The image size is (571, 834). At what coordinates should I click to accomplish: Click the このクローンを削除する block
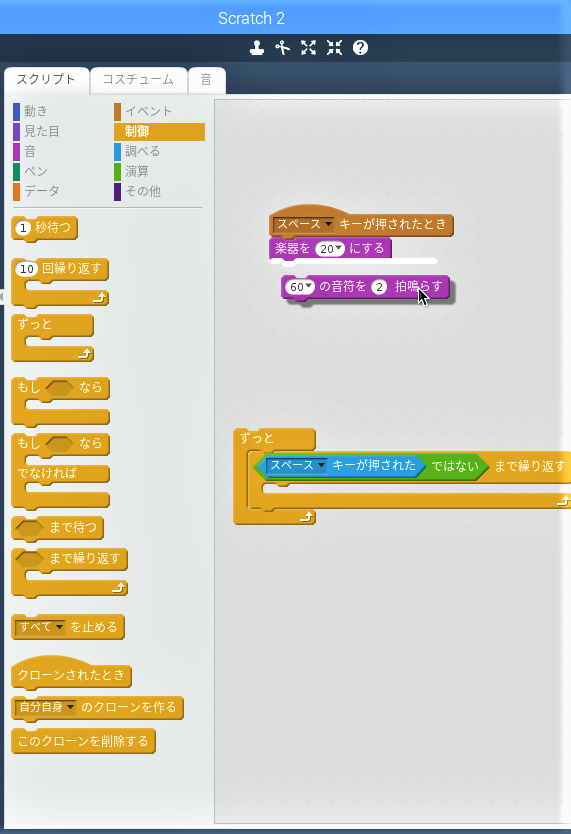[x=83, y=741]
